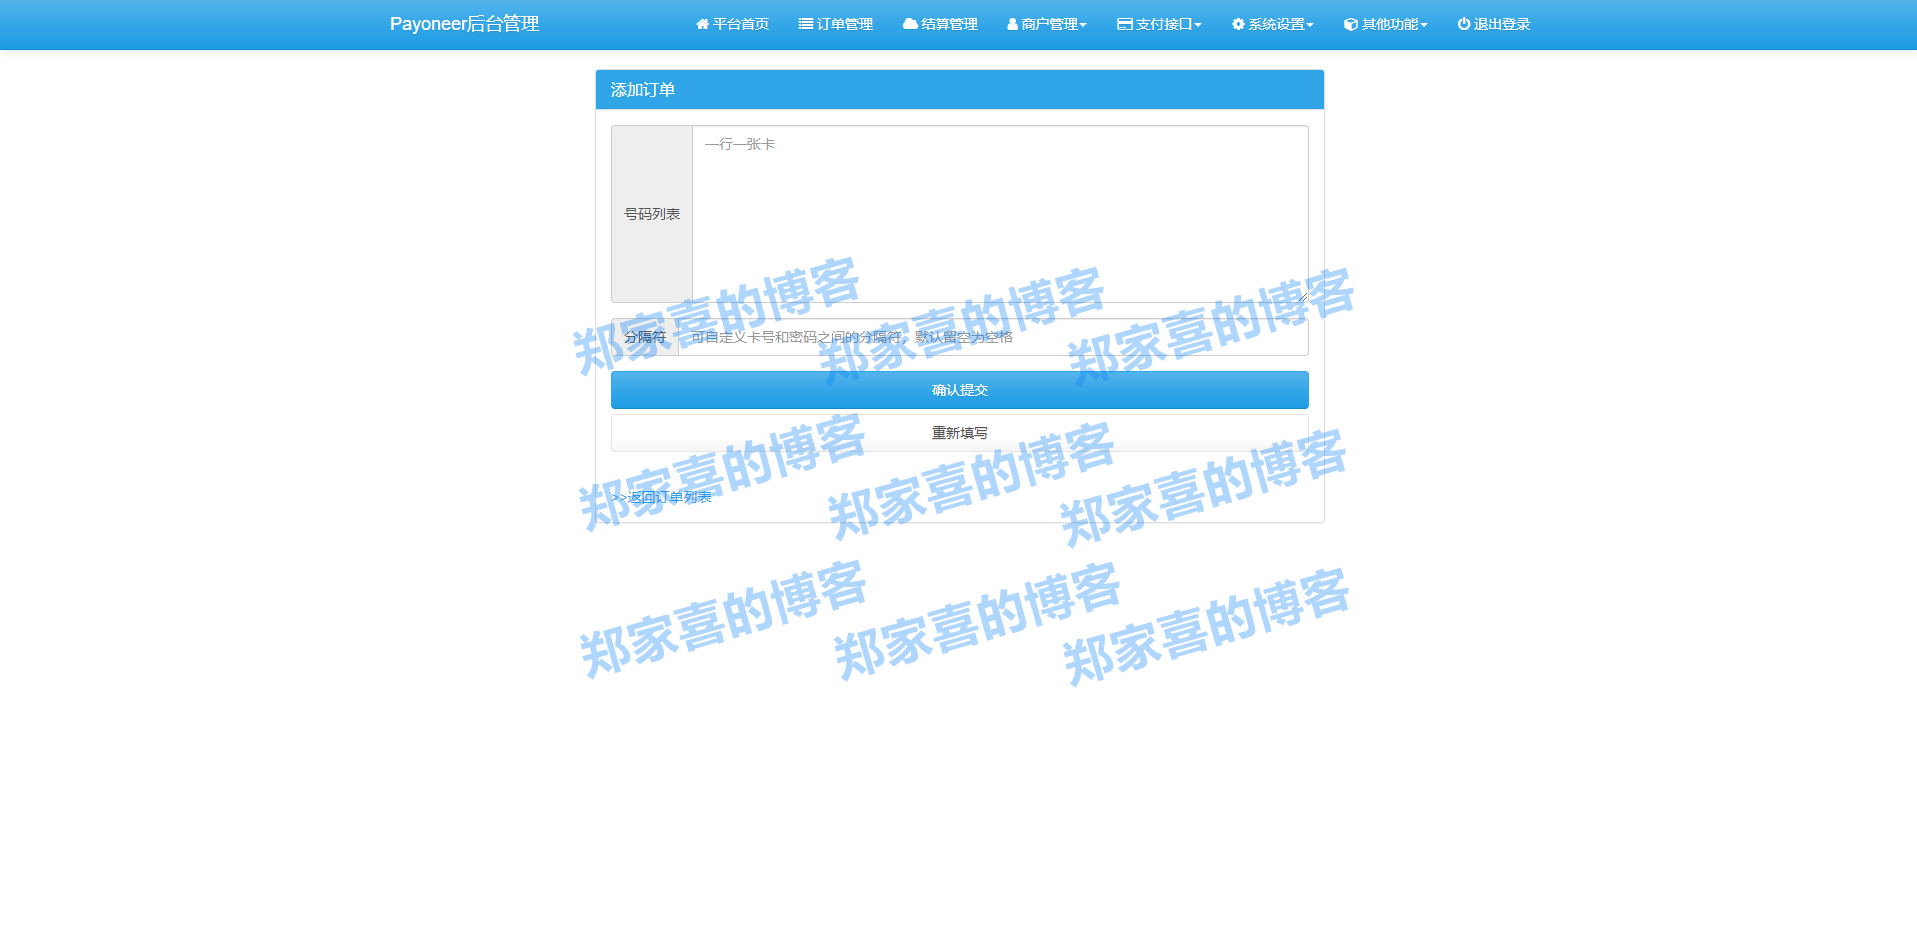1917x933 pixels.
Task: Click the 分隔符 label
Action: [x=645, y=337]
